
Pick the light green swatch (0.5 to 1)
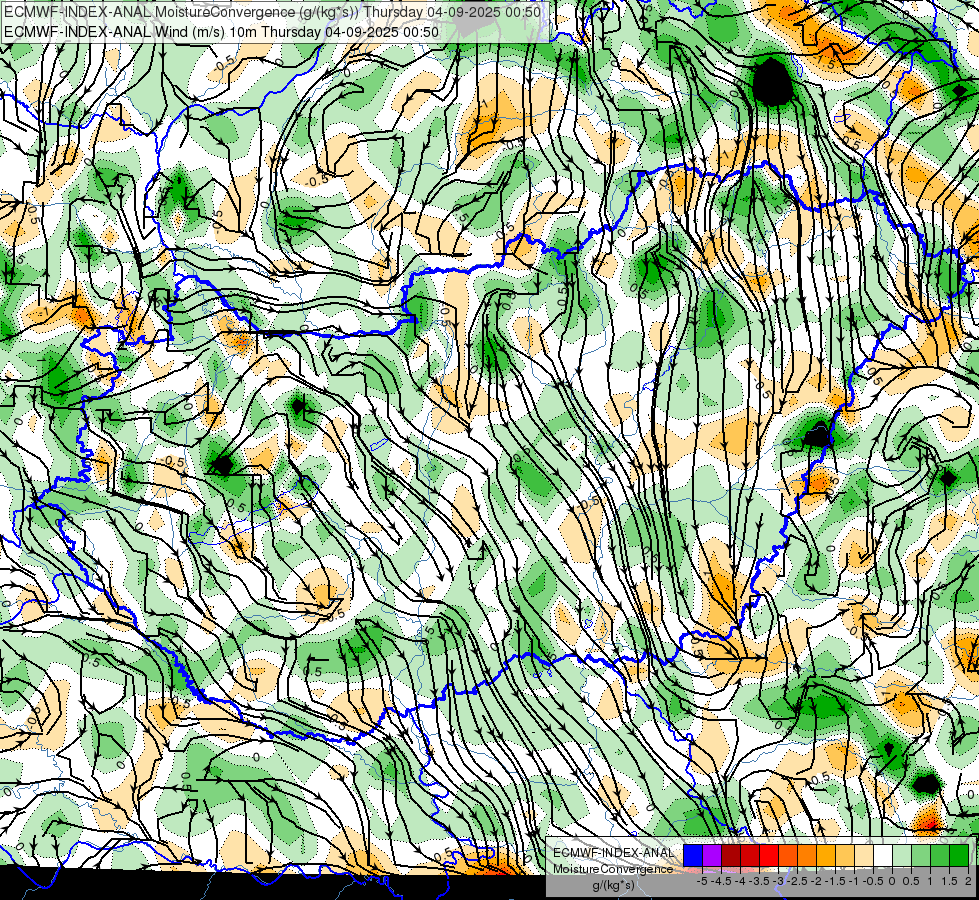pyautogui.click(x=921, y=856)
